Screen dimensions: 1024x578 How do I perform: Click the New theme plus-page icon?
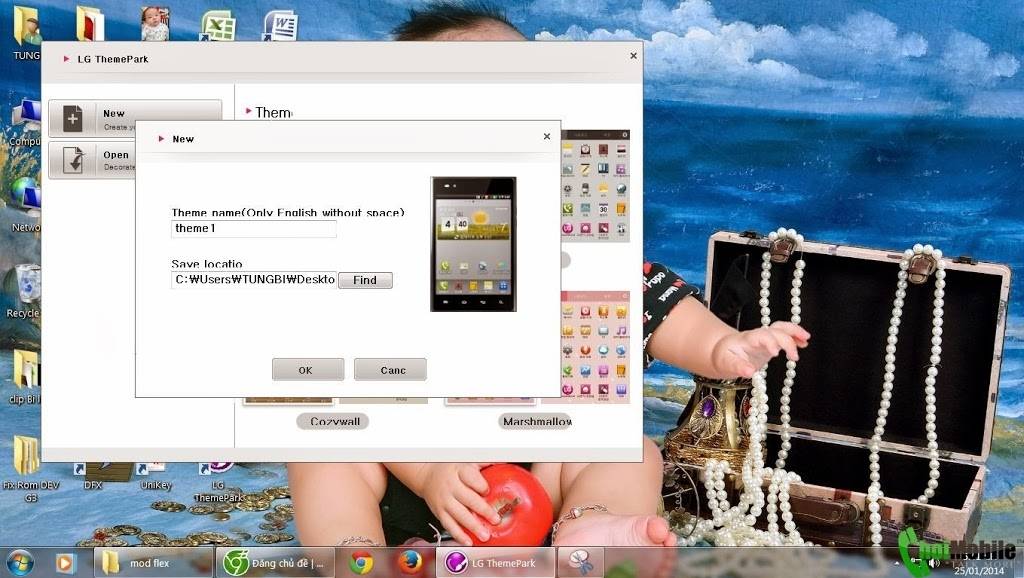pyautogui.click(x=72, y=119)
